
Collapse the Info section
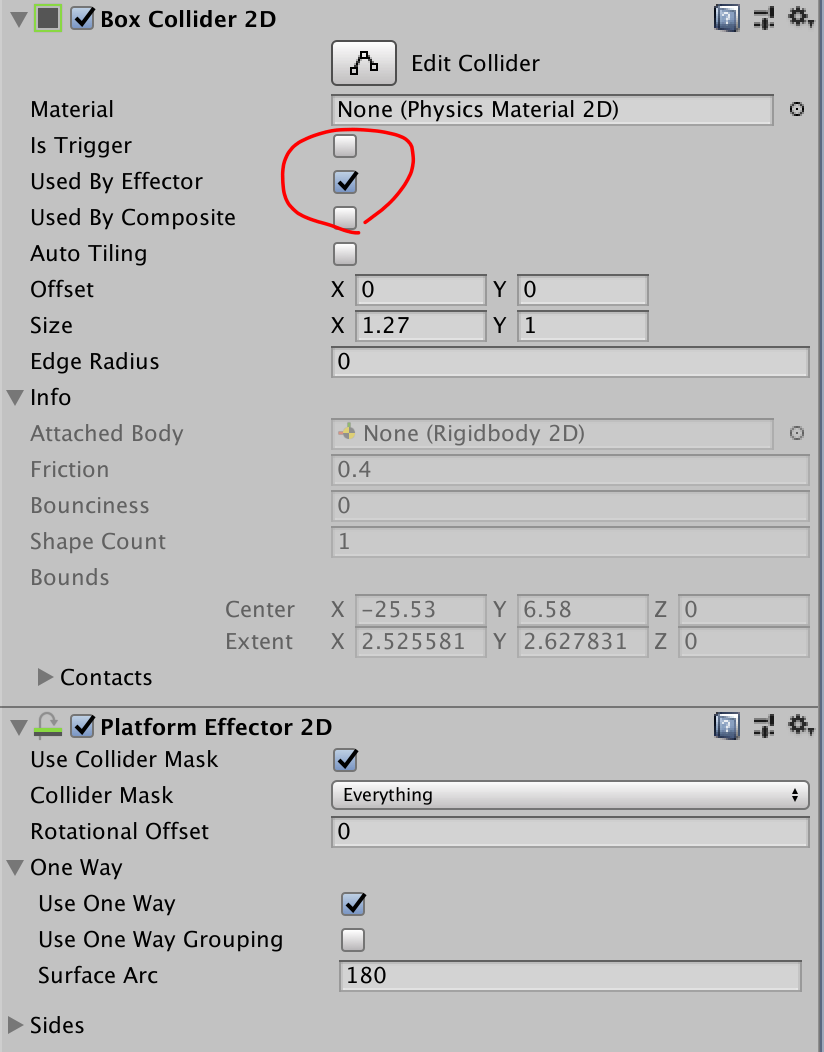coord(14,397)
